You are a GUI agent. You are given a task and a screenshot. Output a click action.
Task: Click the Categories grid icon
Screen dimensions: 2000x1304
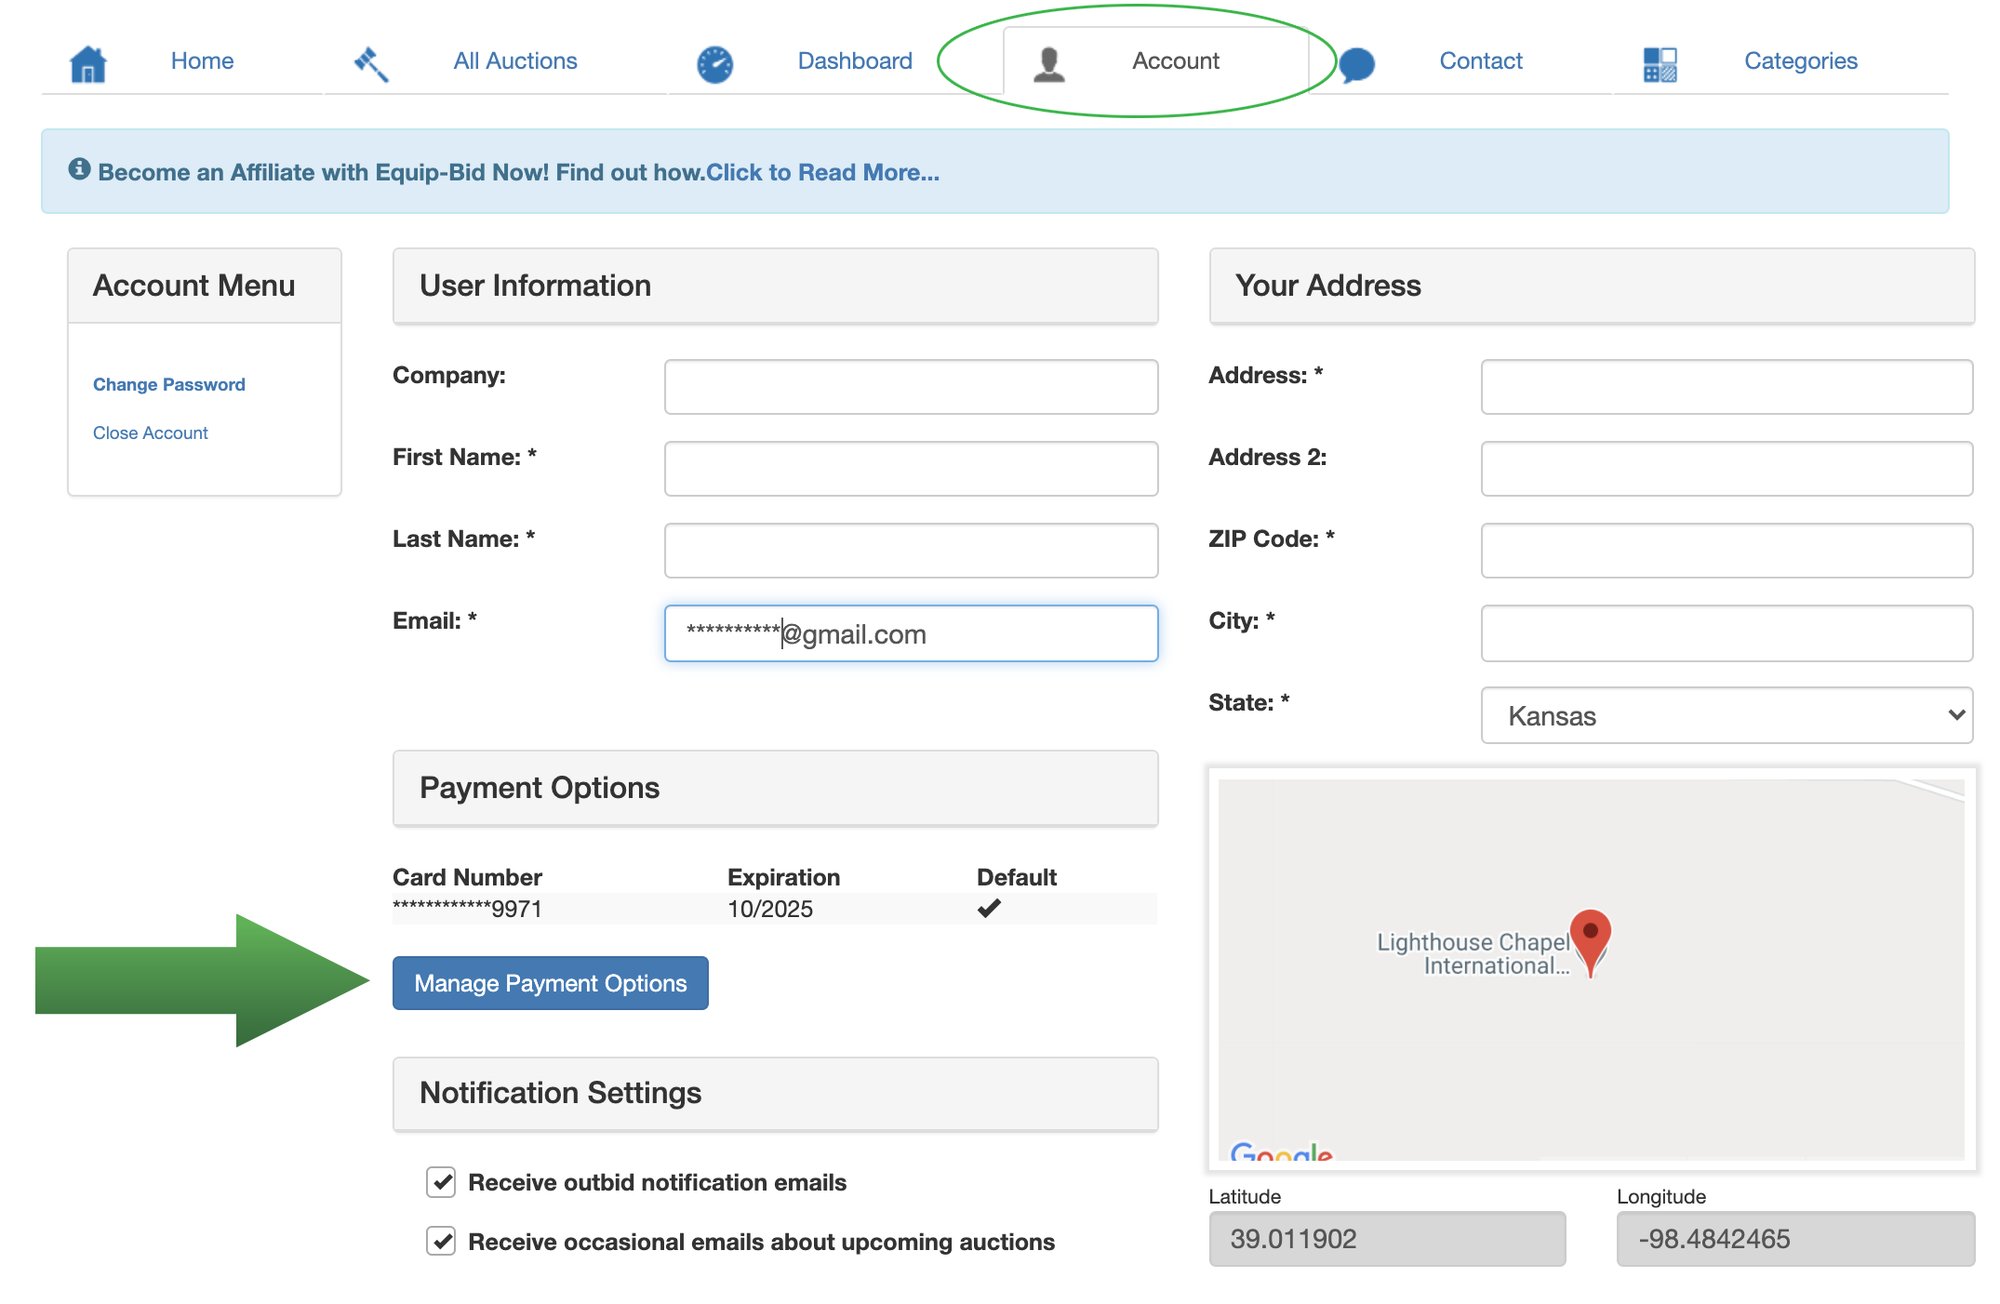point(1660,62)
